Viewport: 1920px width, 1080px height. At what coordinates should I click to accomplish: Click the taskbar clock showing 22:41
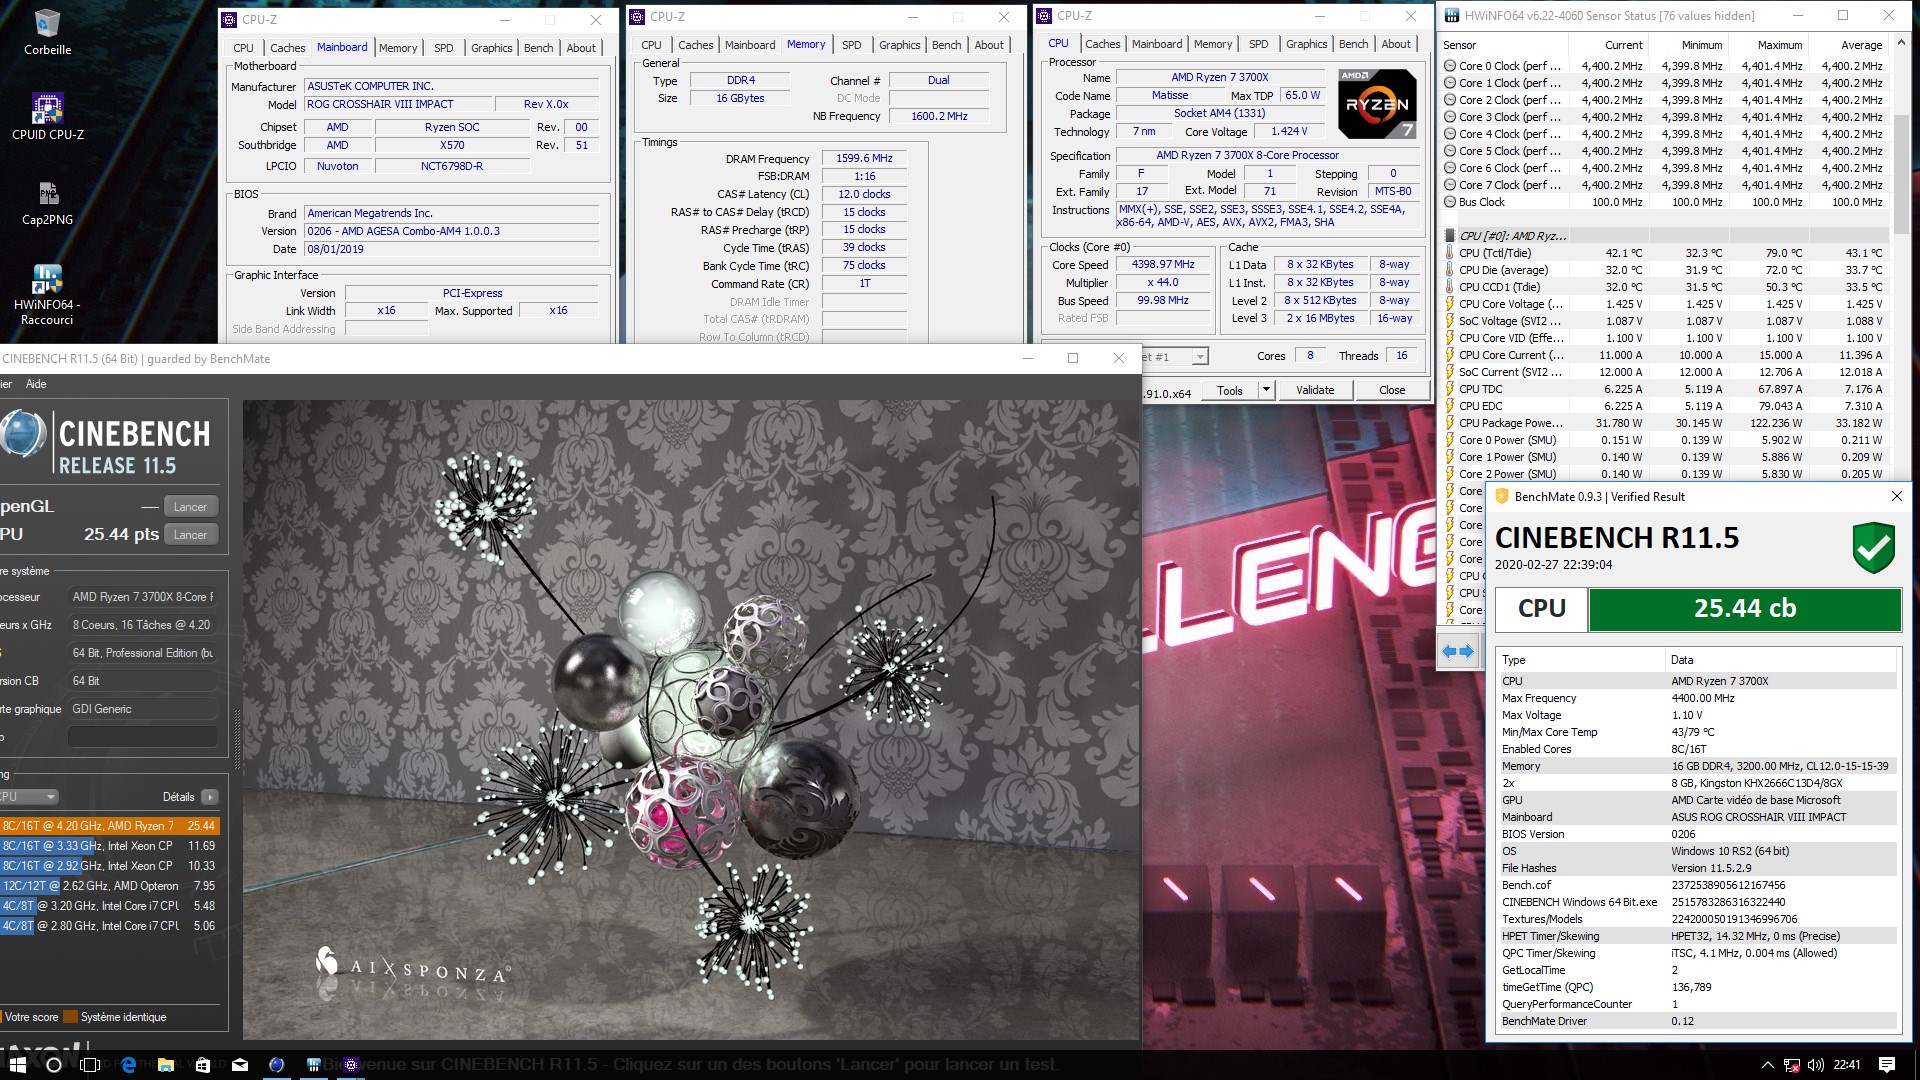point(1847,1065)
